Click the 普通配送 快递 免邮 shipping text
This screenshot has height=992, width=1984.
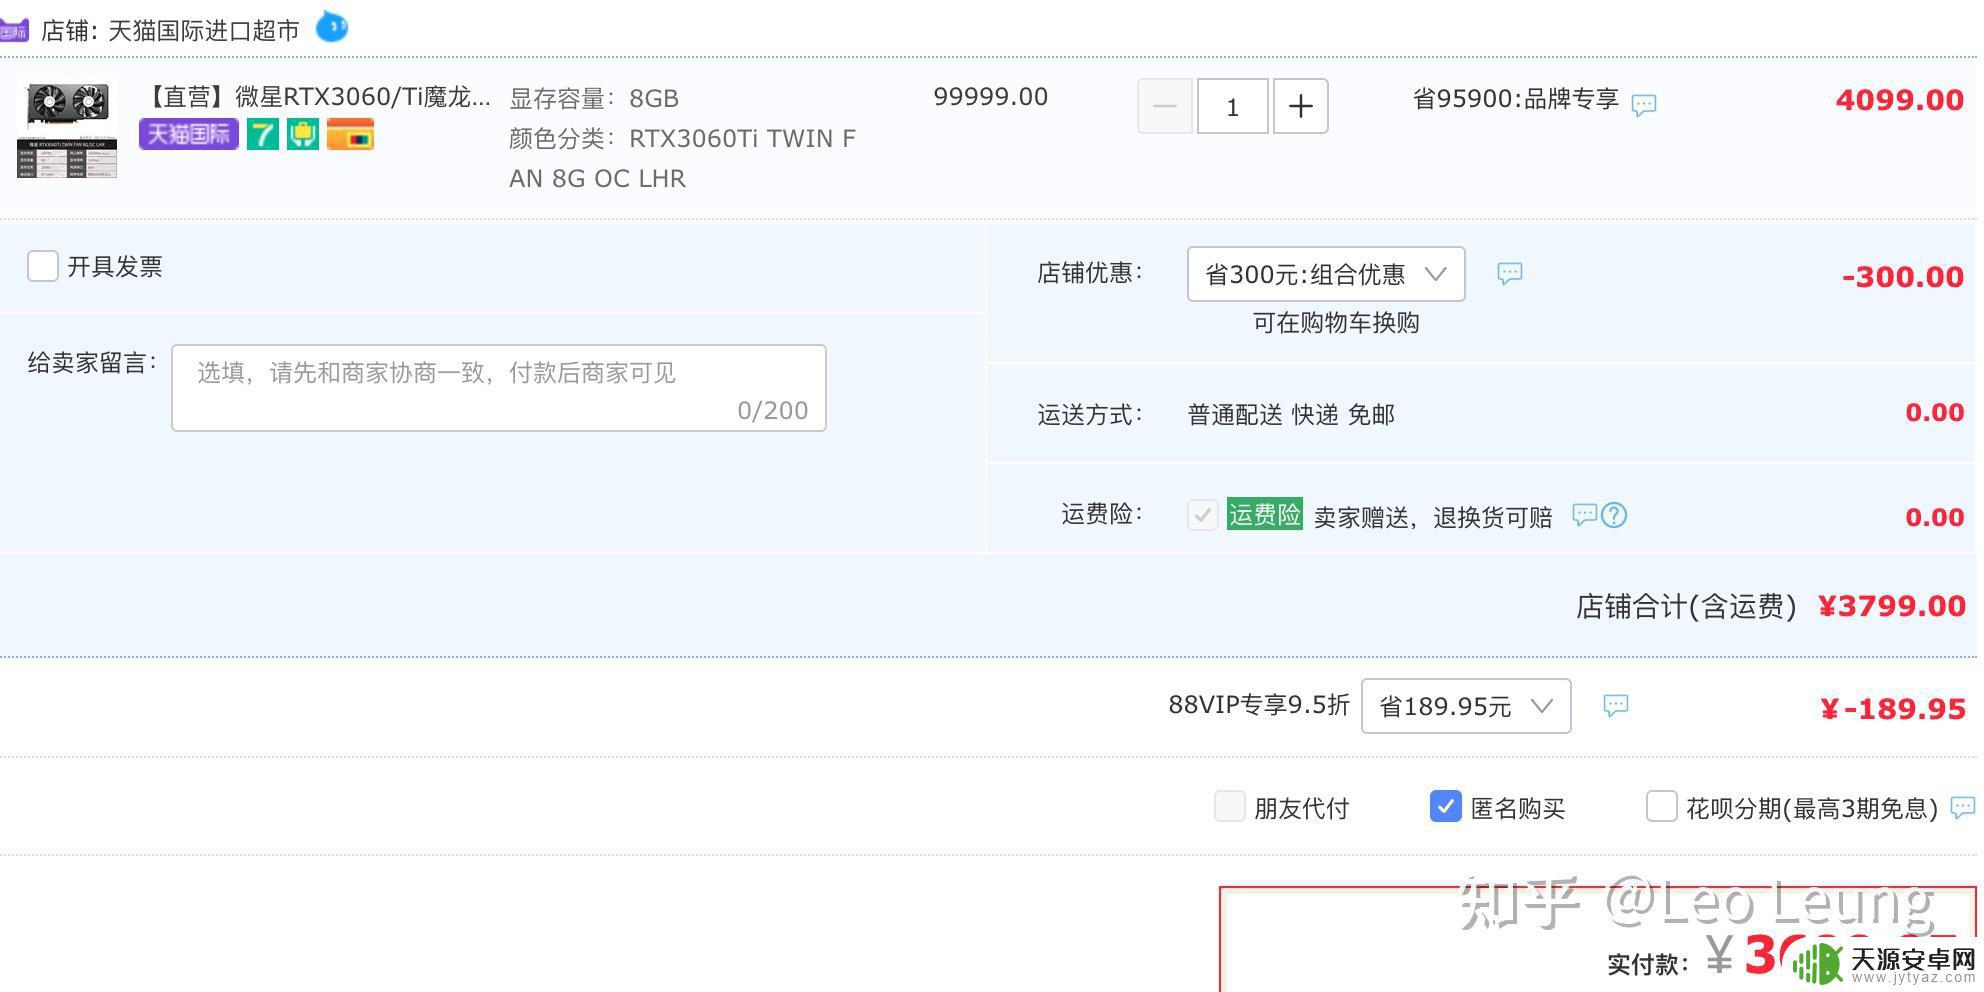1291,414
